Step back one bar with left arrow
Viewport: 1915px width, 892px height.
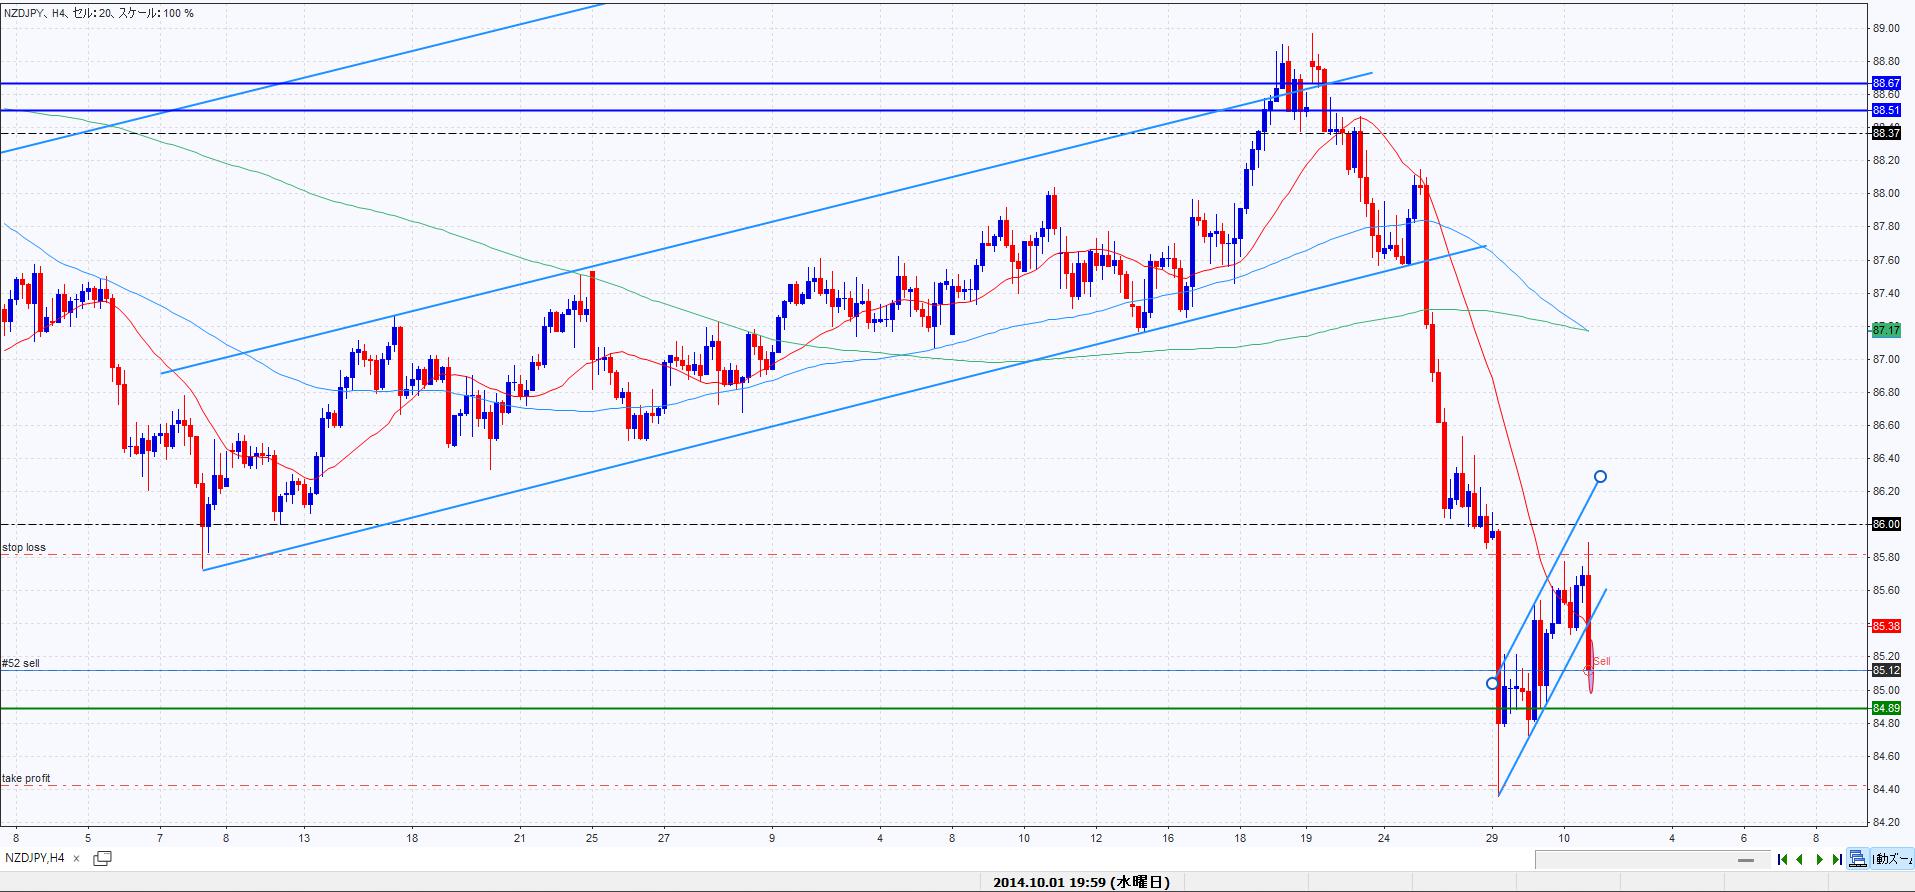(x=1800, y=859)
